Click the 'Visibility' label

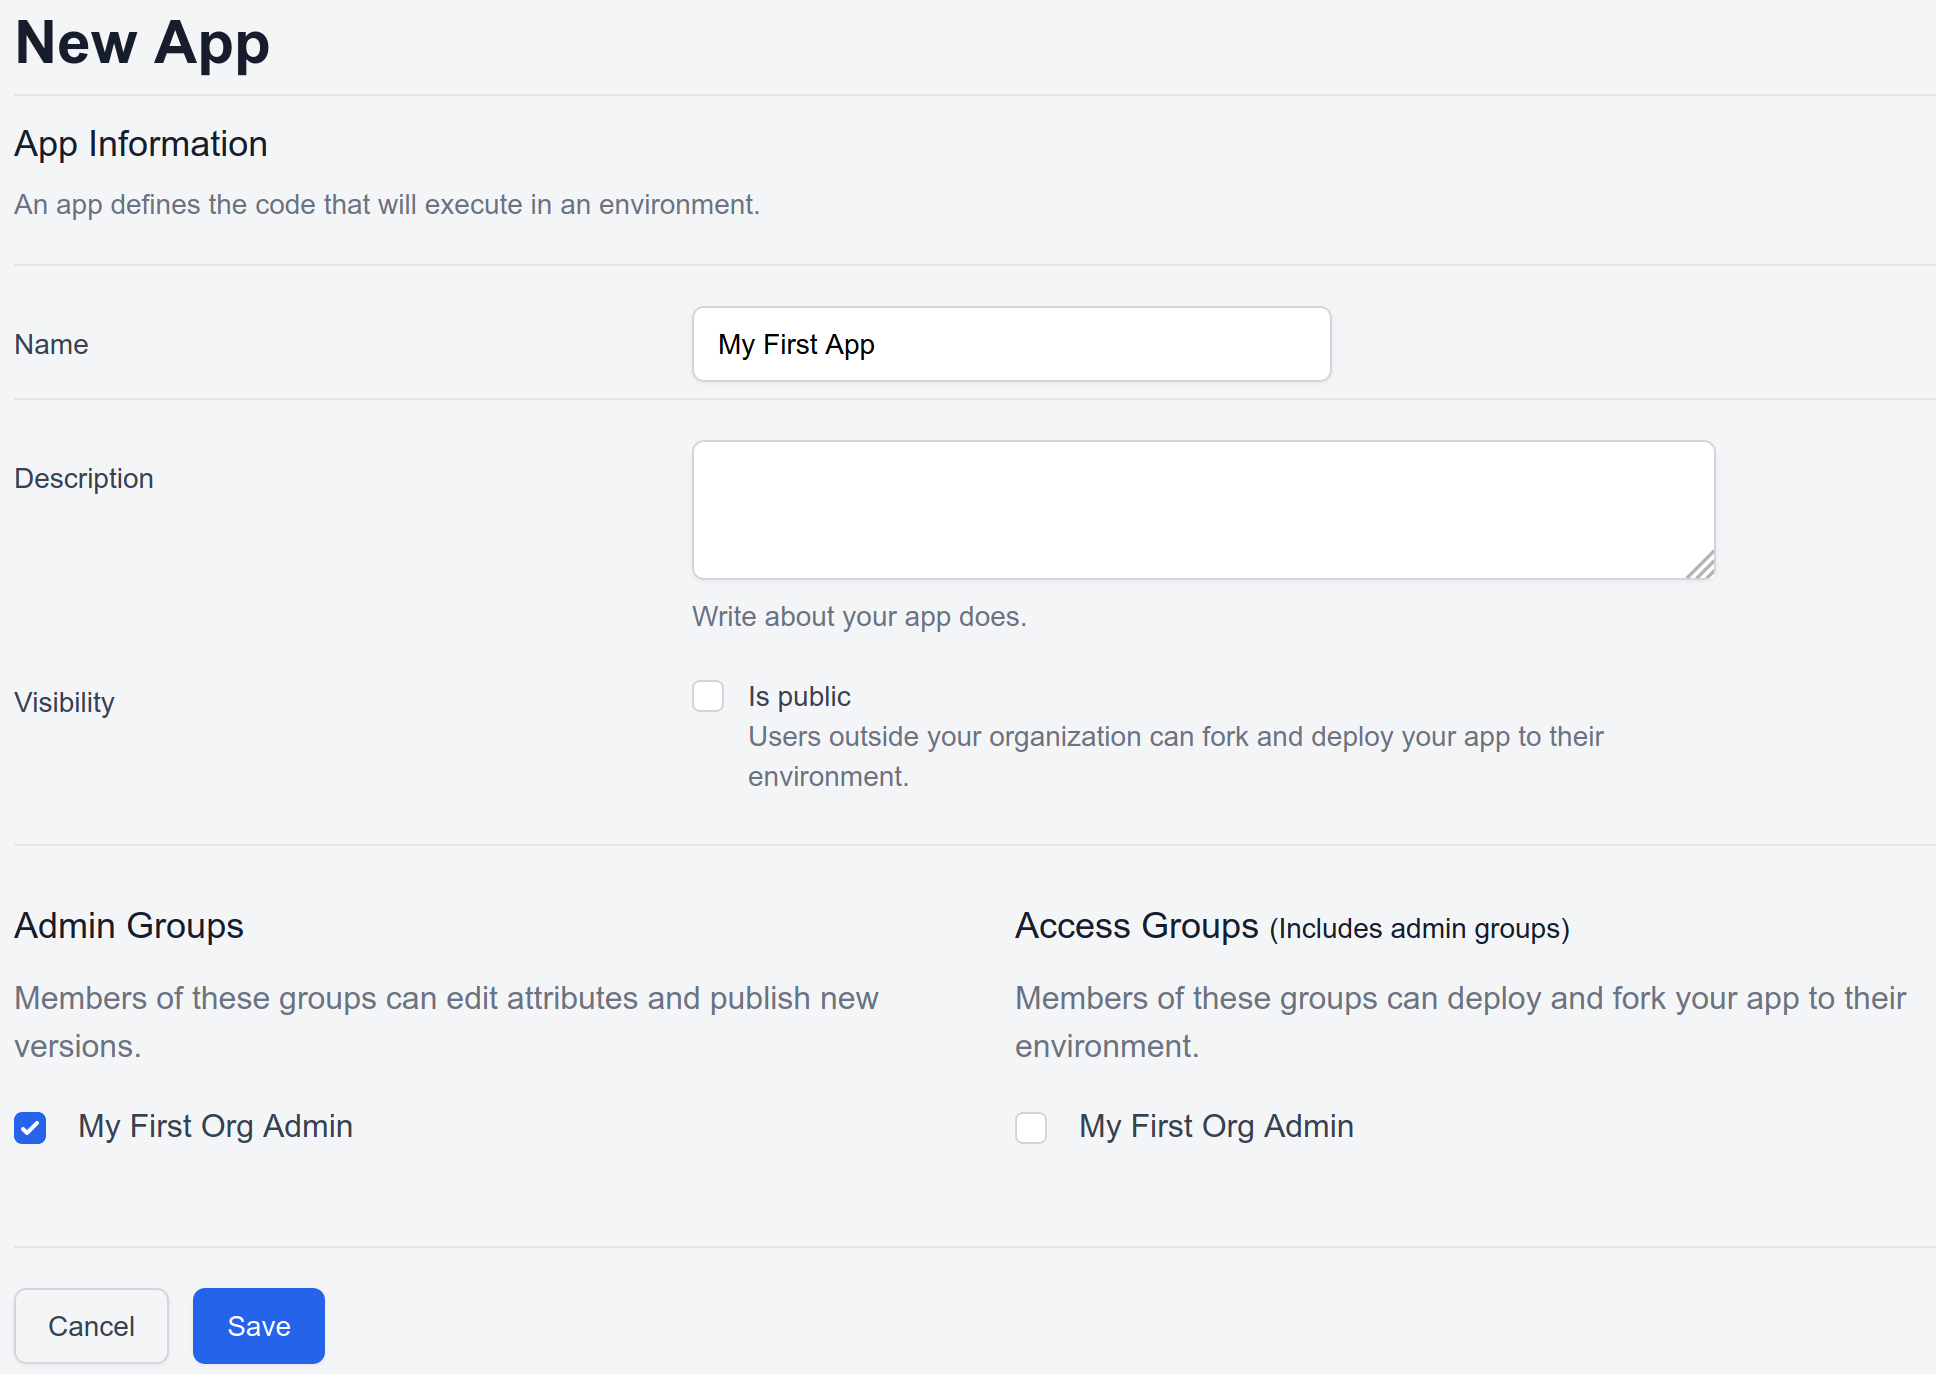click(65, 703)
